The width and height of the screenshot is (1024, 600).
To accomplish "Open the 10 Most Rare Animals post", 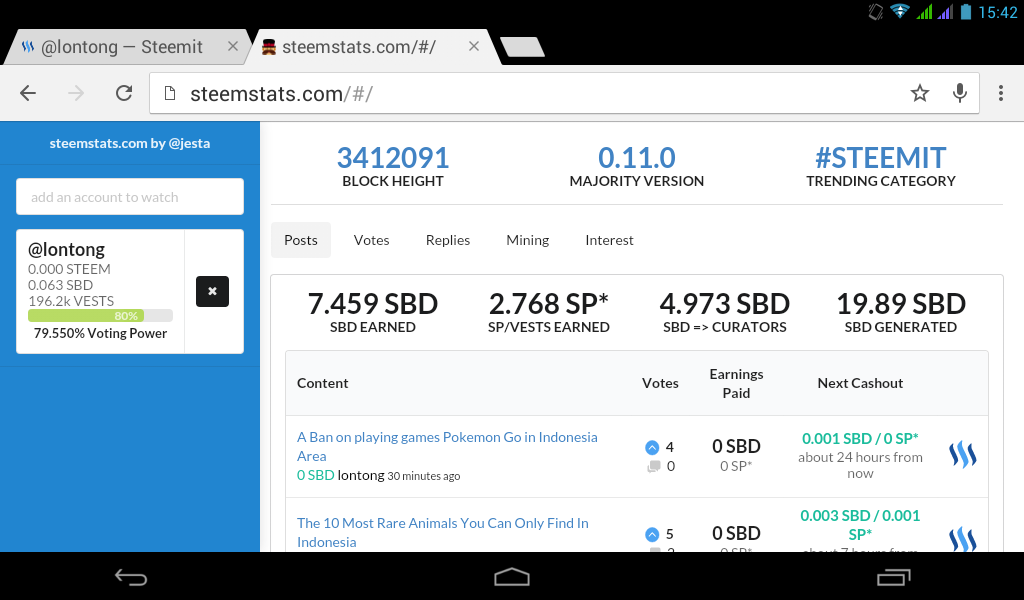I will (x=442, y=532).
